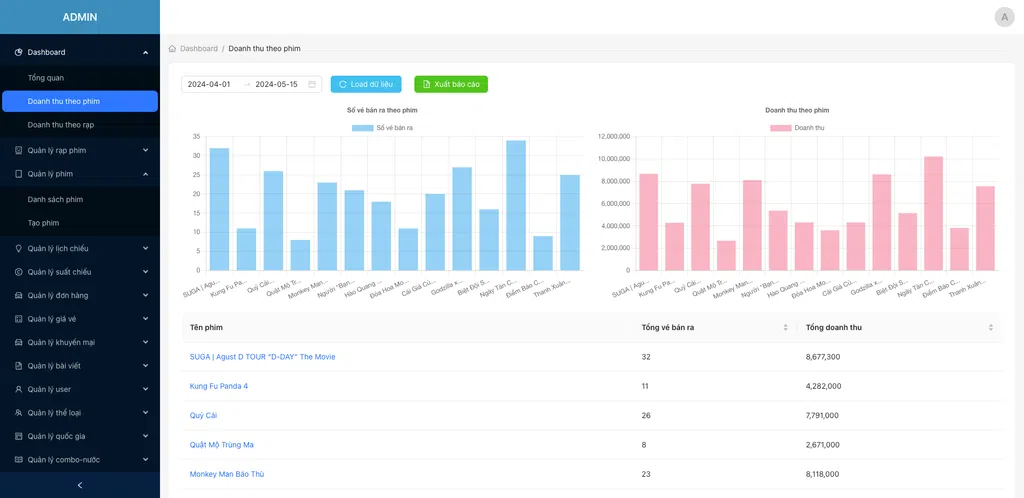
Task: Sort by Tổng vé bán ra arrows
Action: 786,328
